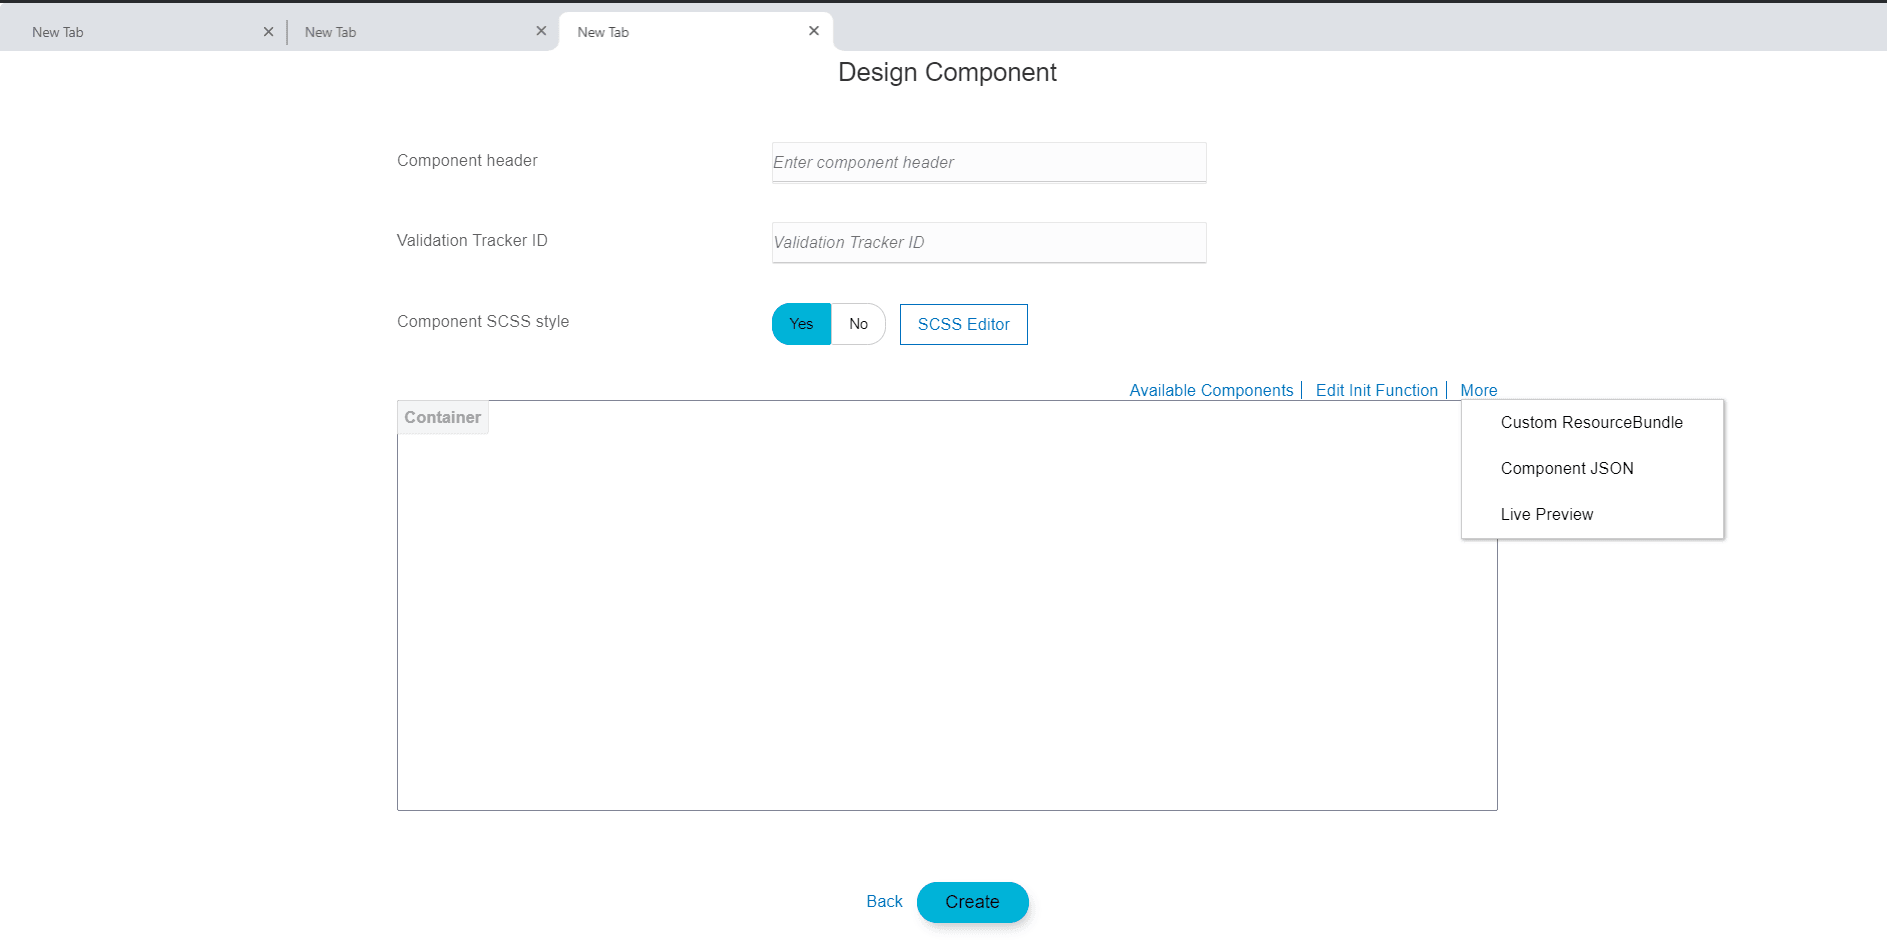Switch to the second New Tab
1887x947 pixels.
400,31
